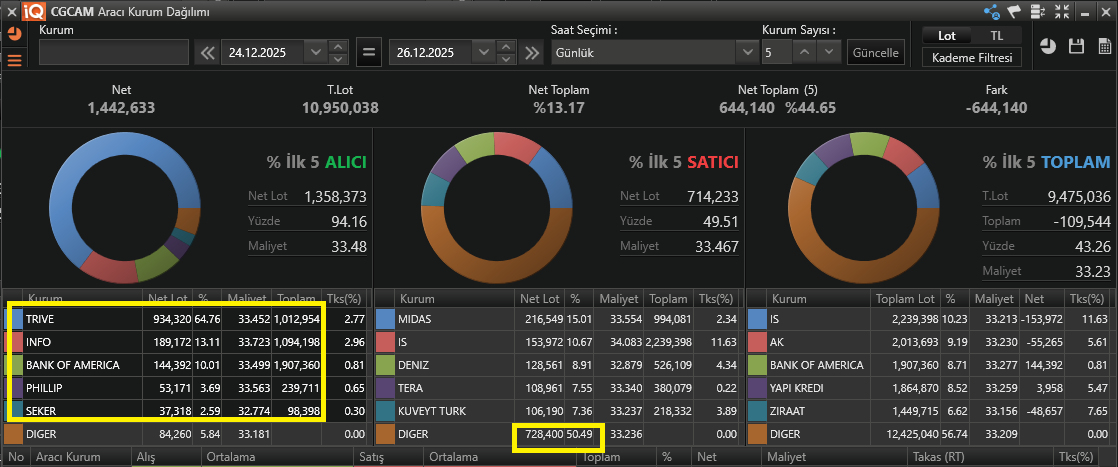This screenshot has width=1118, height=467.
Task: Click the Kurum search input field
Action: point(113,53)
